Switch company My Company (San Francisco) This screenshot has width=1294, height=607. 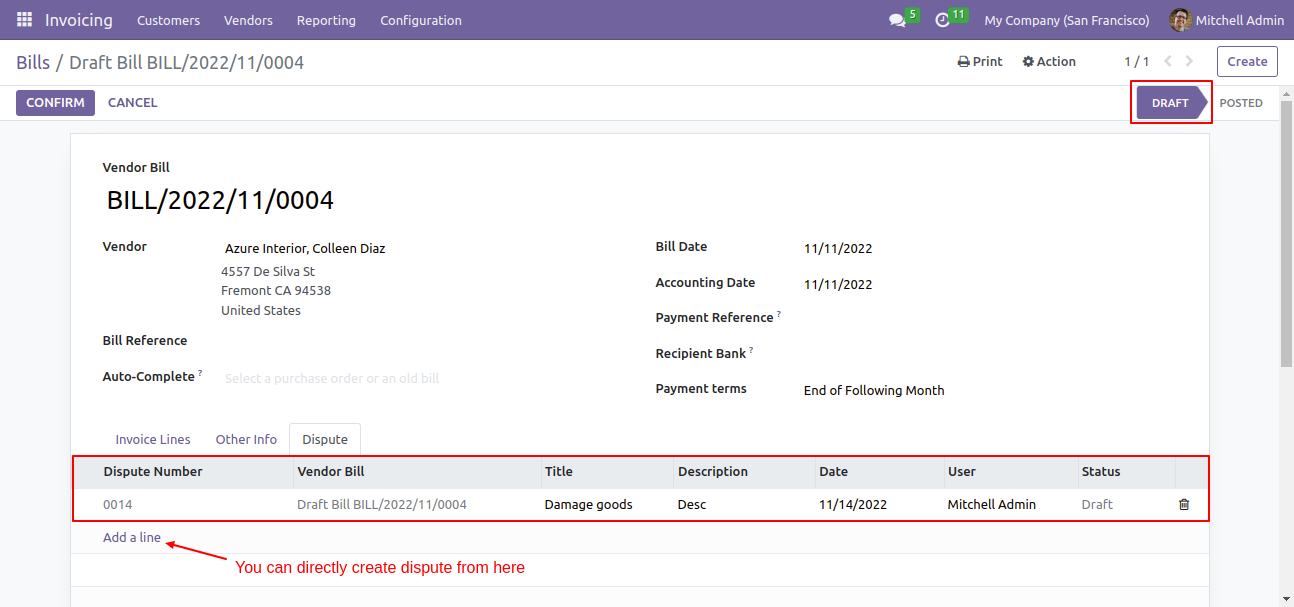tap(1067, 20)
